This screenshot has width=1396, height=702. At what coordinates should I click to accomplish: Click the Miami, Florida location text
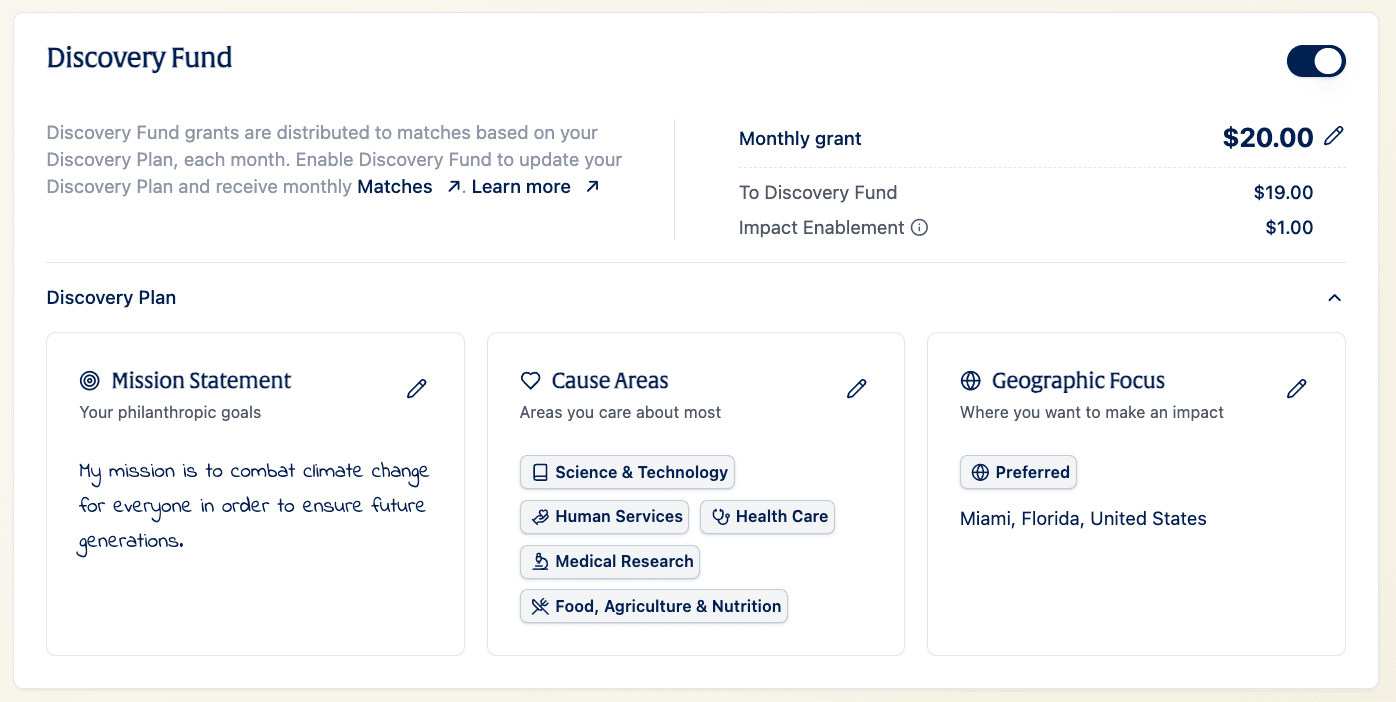coord(1083,519)
